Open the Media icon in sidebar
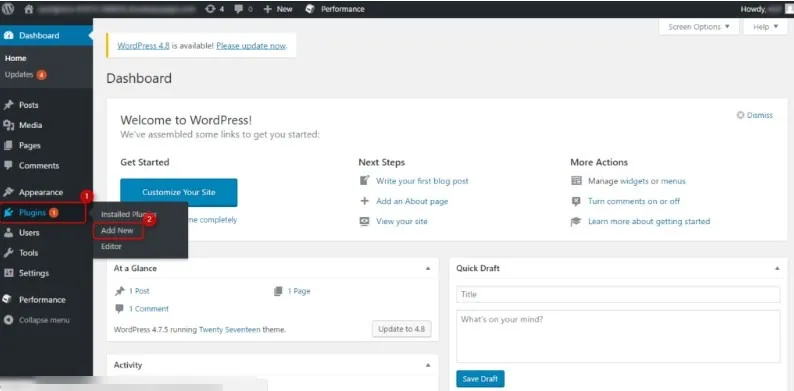This screenshot has width=794, height=391. 8,125
